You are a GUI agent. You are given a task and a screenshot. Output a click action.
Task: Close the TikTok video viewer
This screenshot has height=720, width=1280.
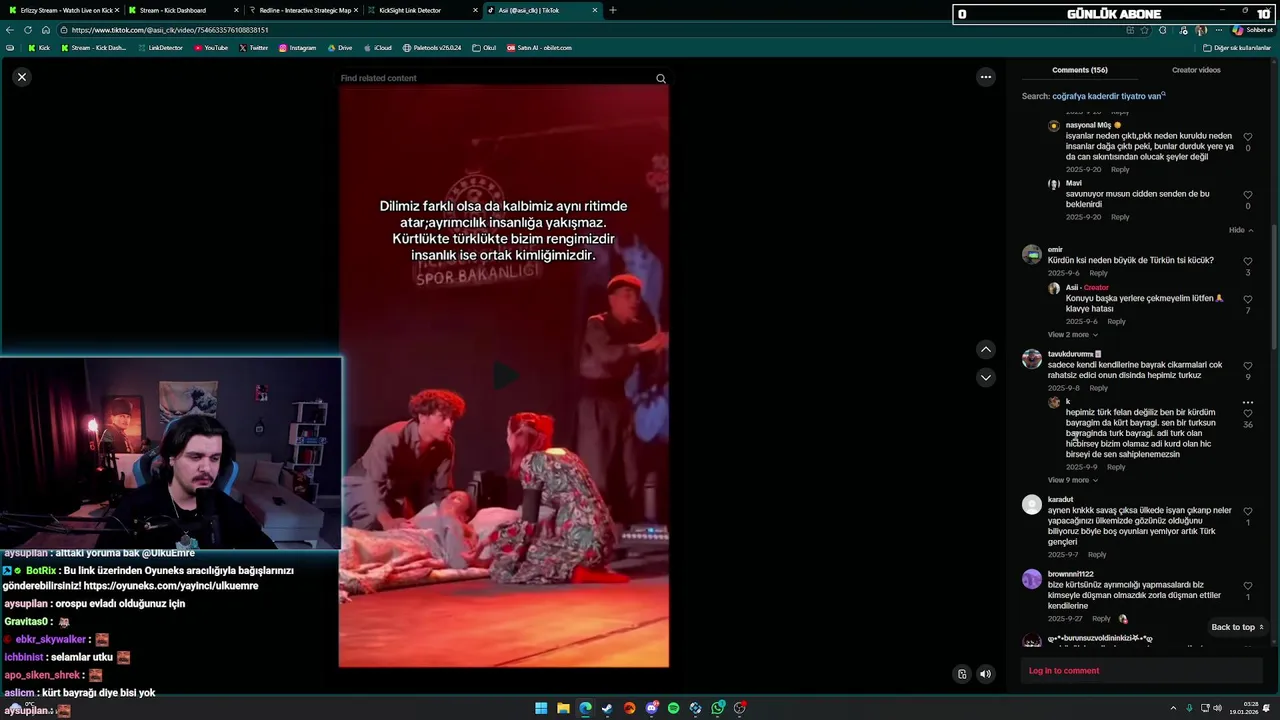coord(21,77)
